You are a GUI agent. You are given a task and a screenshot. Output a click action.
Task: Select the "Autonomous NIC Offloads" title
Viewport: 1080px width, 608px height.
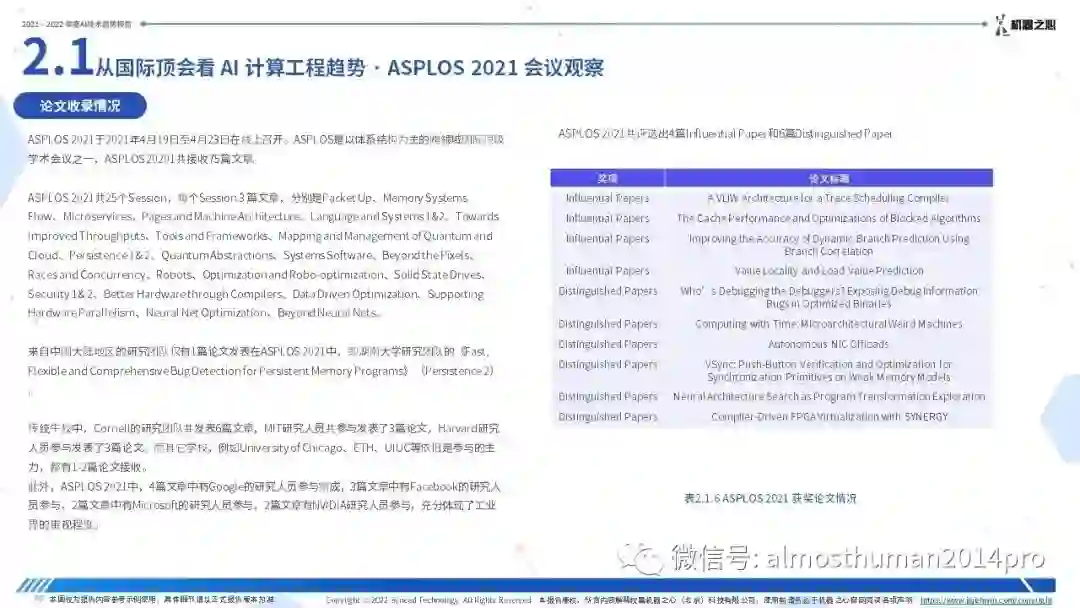[x=829, y=344]
